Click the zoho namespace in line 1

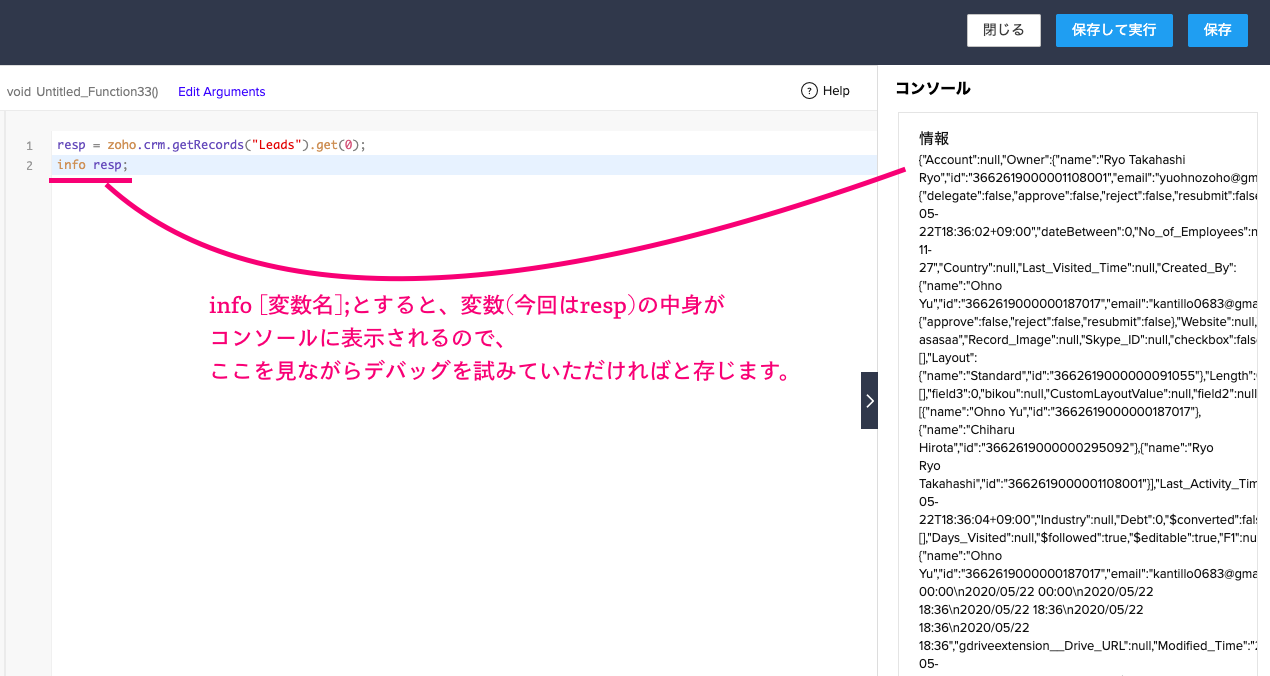point(121,145)
